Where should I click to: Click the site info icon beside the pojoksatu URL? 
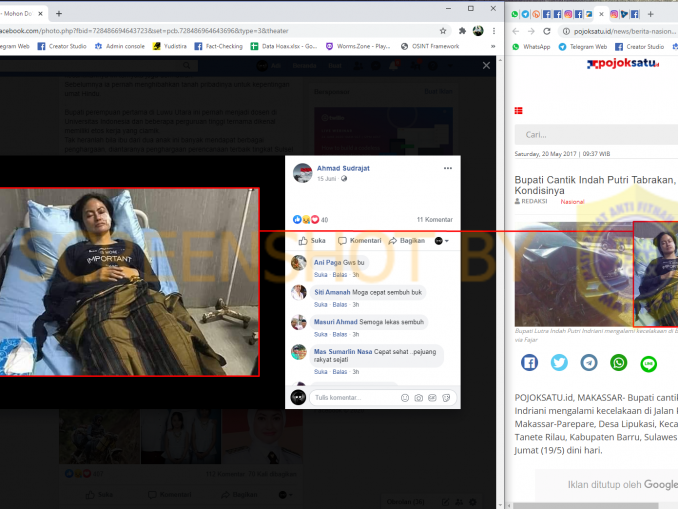(566, 31)
